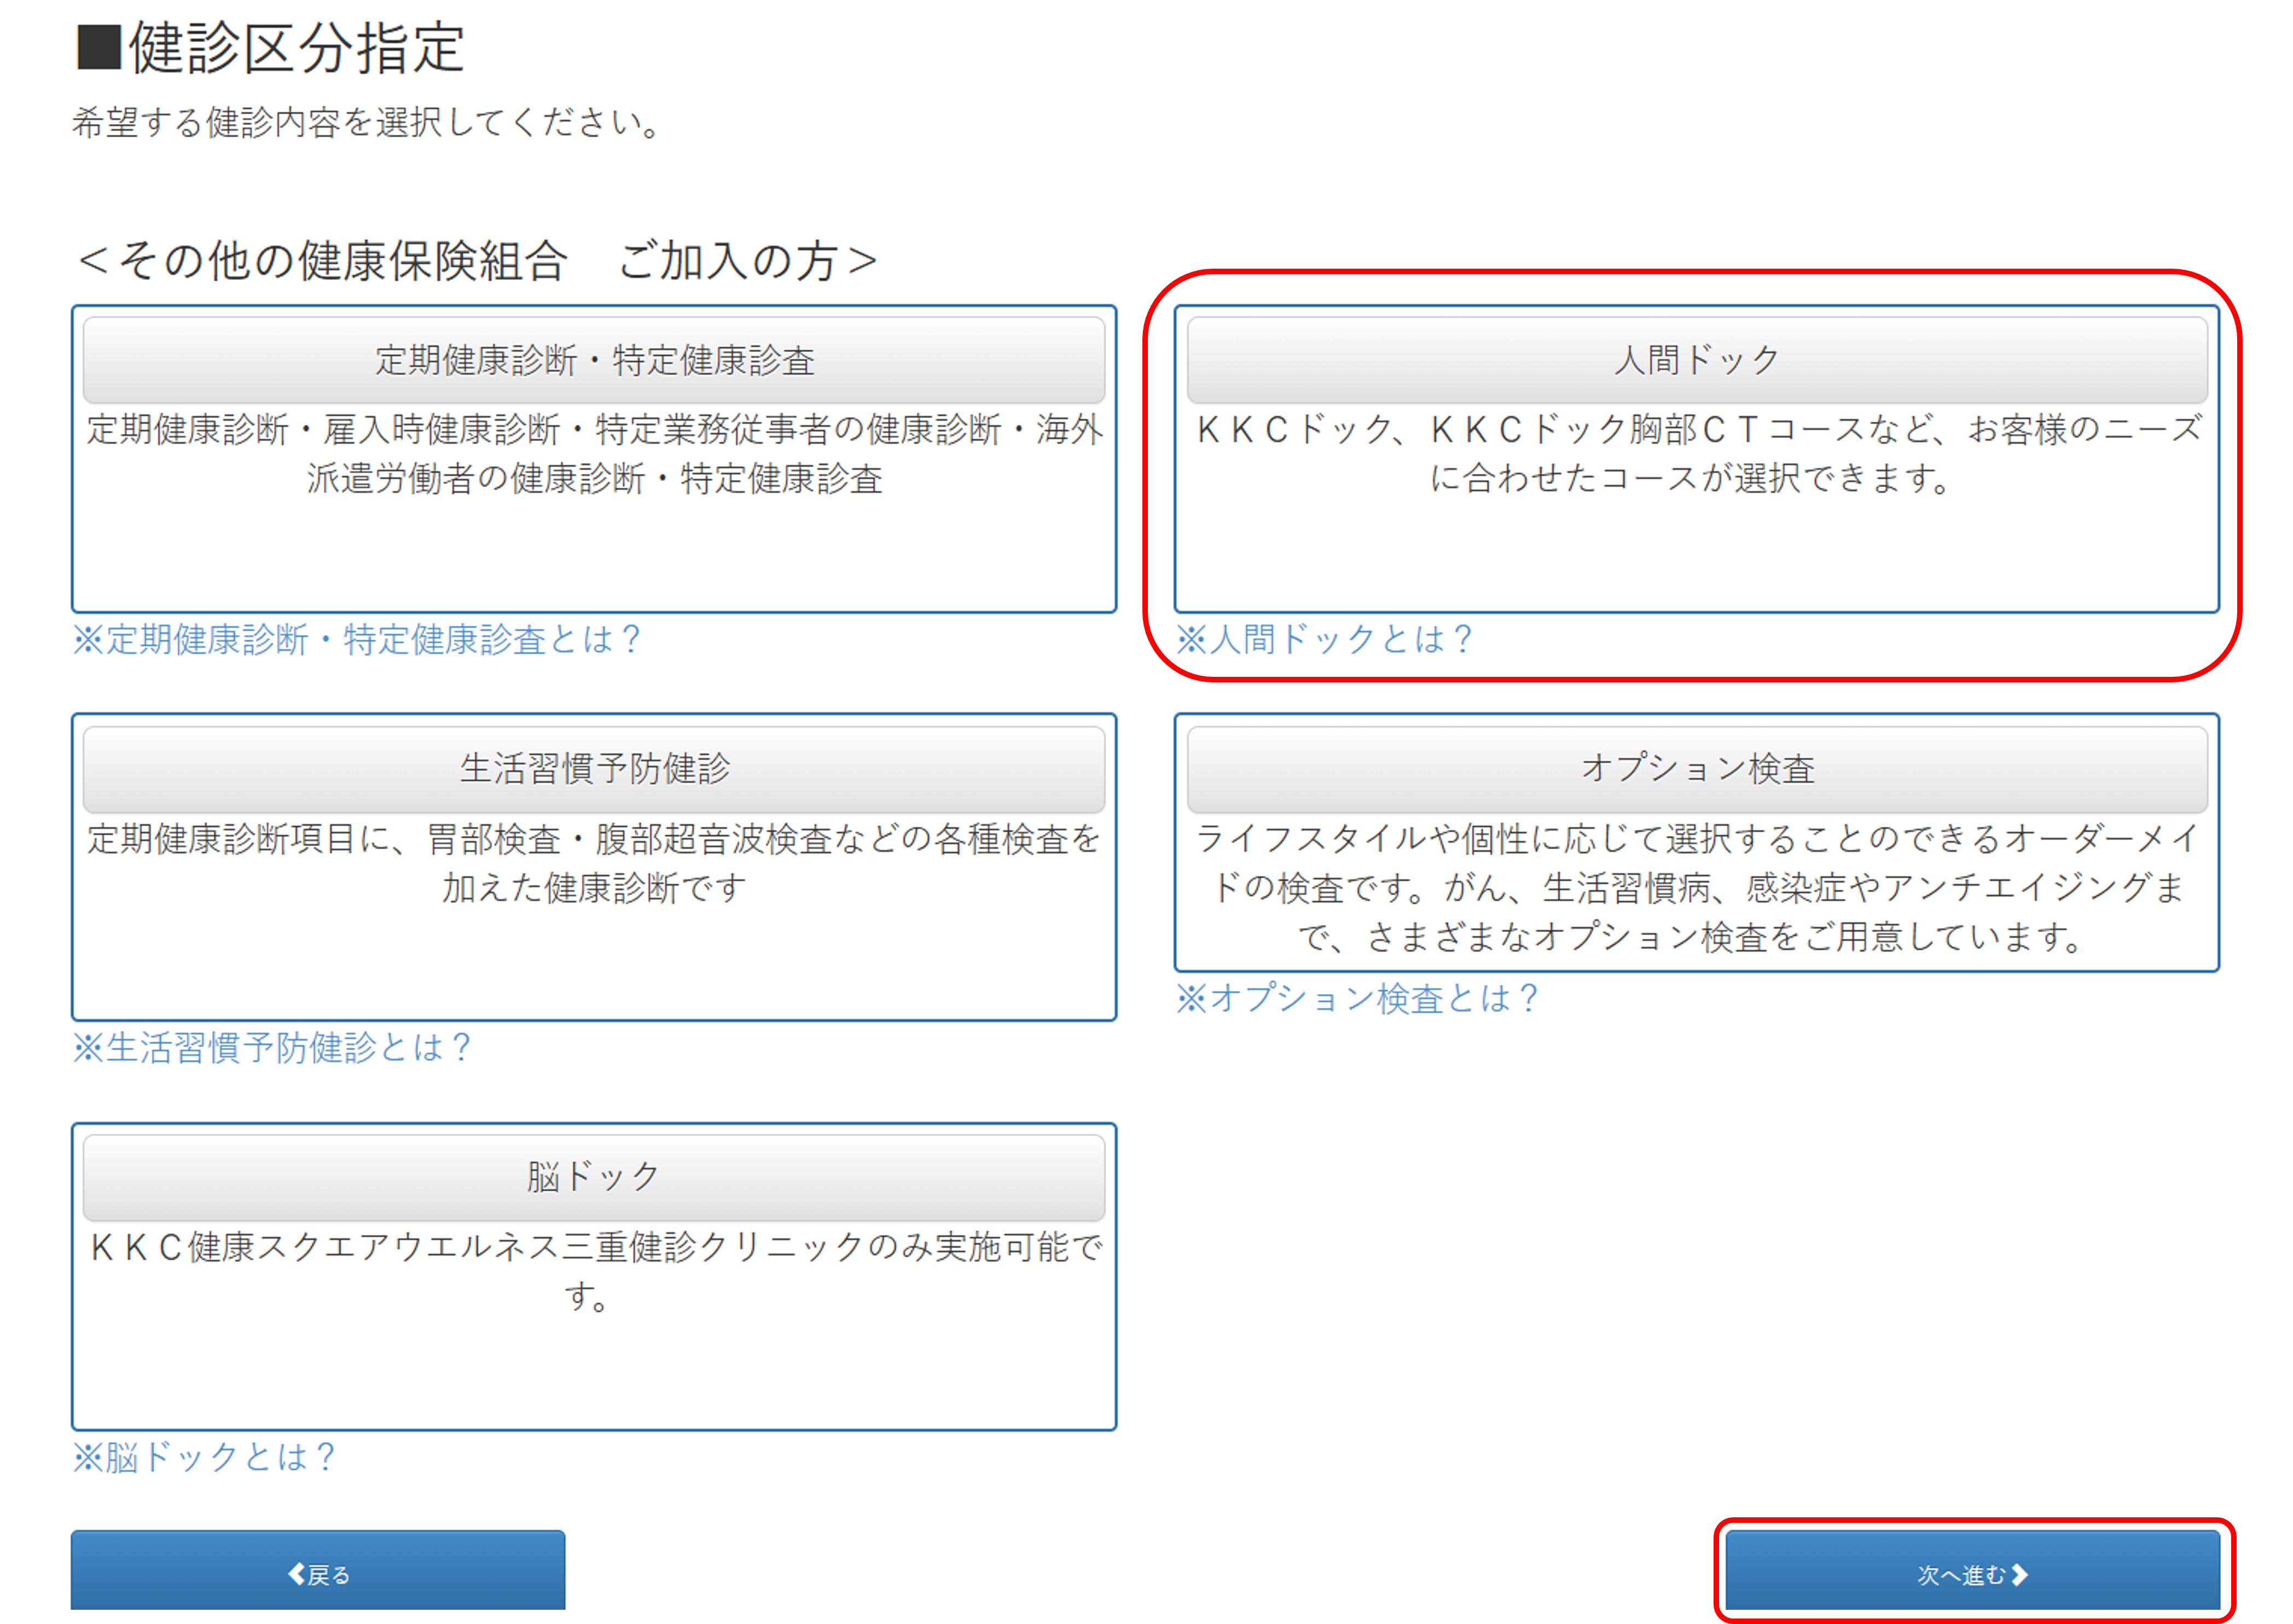Image resolution: width=2293 pixels, height=1624 pixels.
Task: Click the 生活習慣予防健診 description text
Action: pos(594,863)
